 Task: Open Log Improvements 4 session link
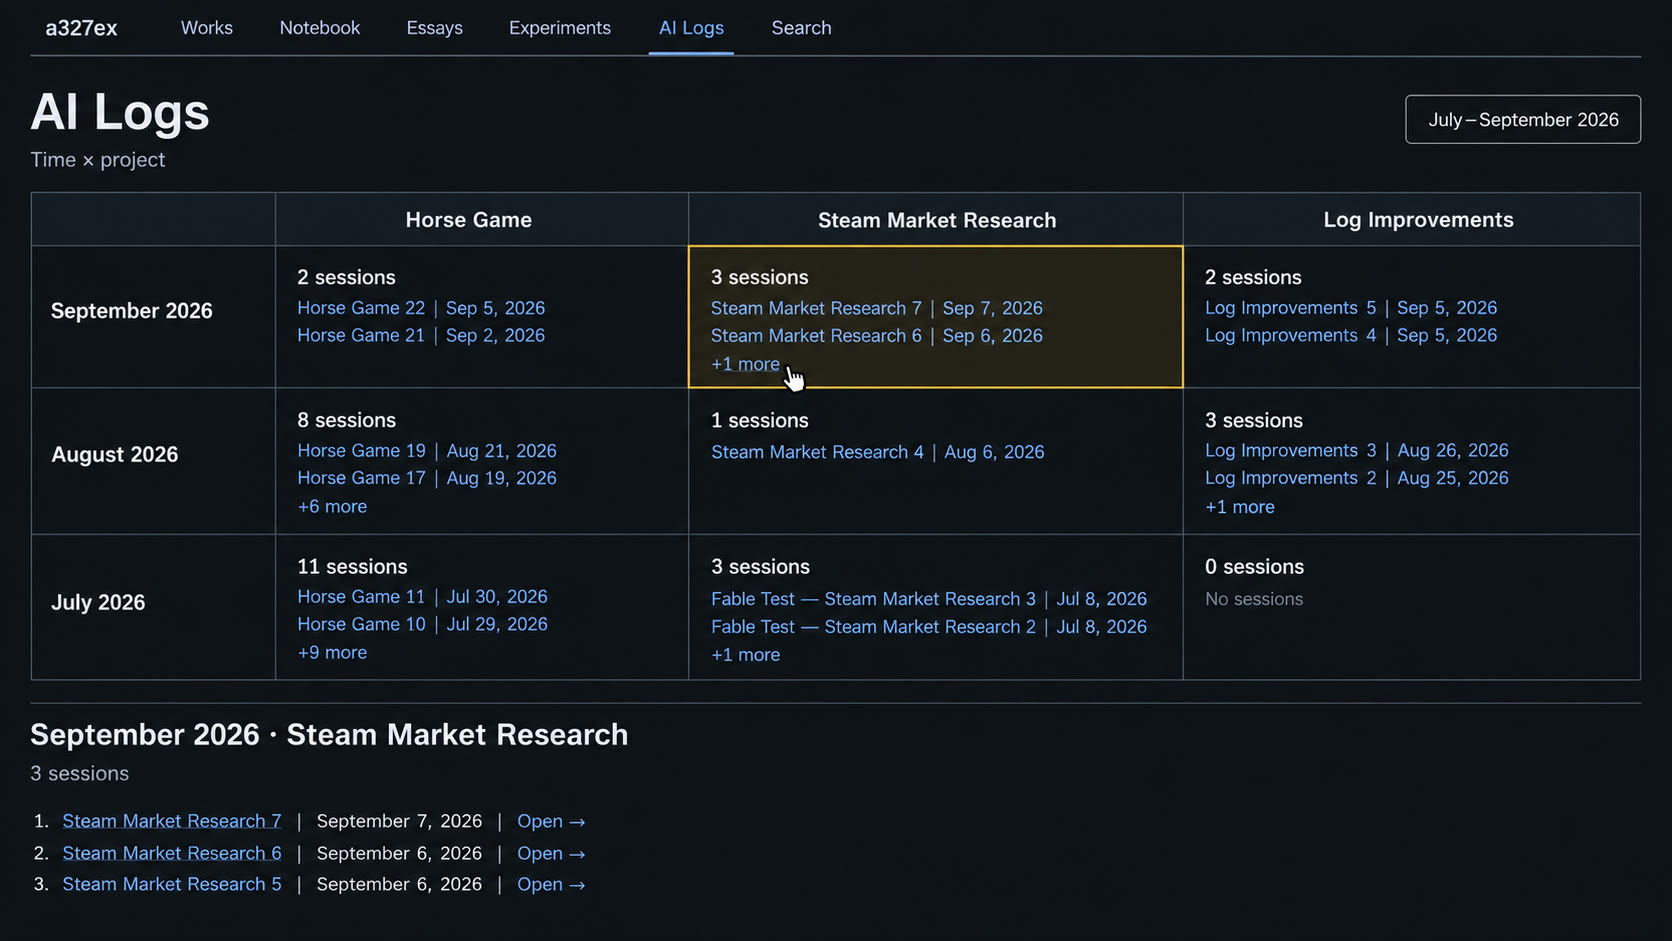pos(1351,335)
